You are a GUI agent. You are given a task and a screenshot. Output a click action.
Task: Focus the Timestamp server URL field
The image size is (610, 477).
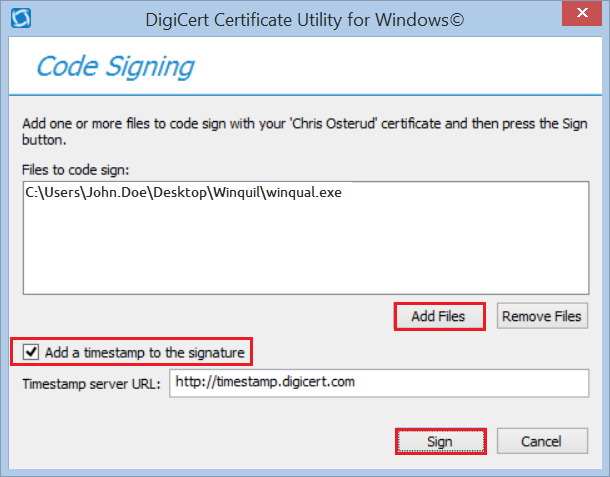click(x=379, y=382)
